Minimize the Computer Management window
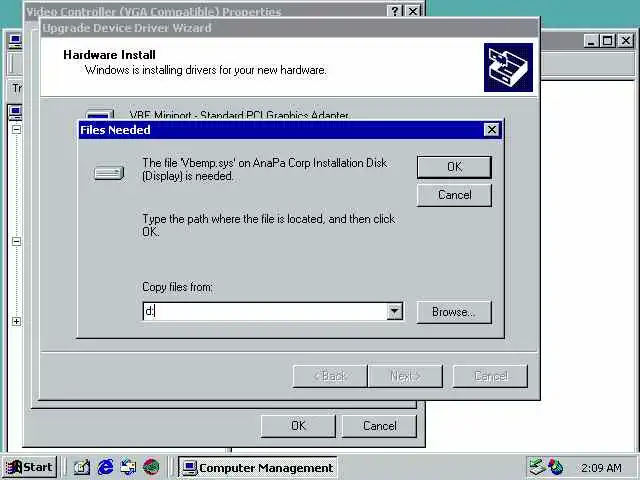This screenshot has height=480, width=640. pos(591,41)
